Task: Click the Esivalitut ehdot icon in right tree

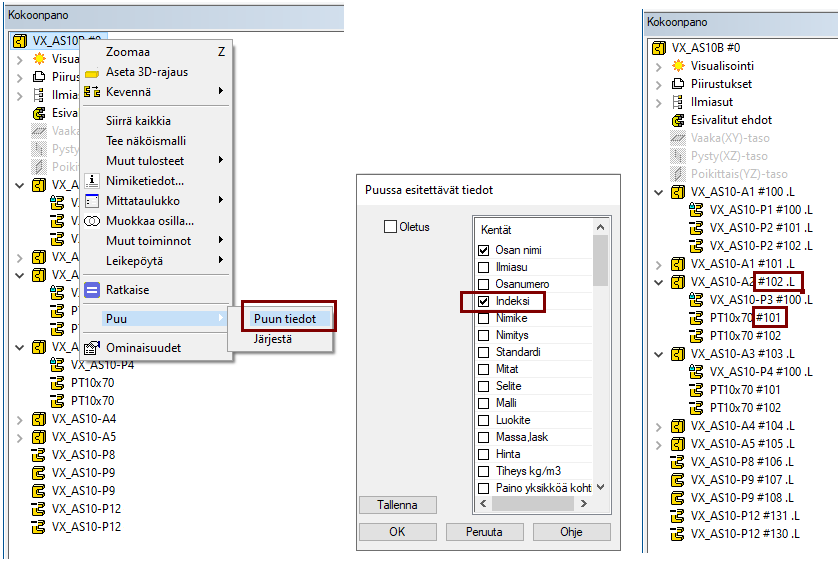Action: 678,120
